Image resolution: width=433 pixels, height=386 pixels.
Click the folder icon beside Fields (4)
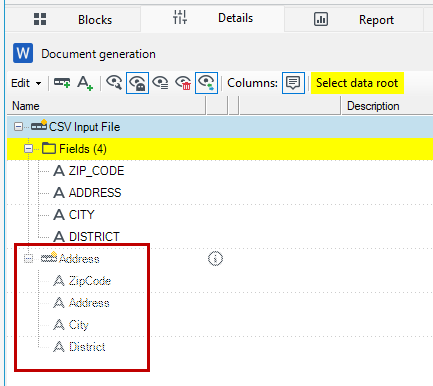49,148
